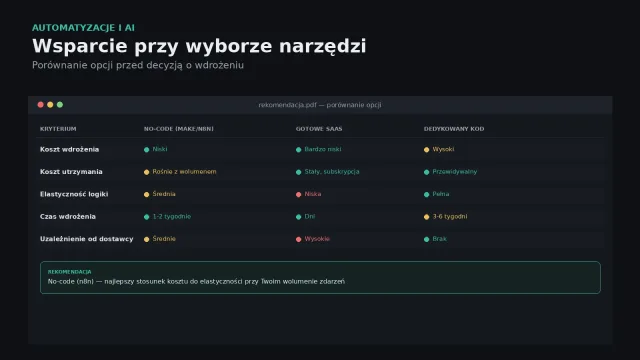Select the Koszt utrzymania row label
Viewport: 640px width, 360px height.
coord(71,172)
